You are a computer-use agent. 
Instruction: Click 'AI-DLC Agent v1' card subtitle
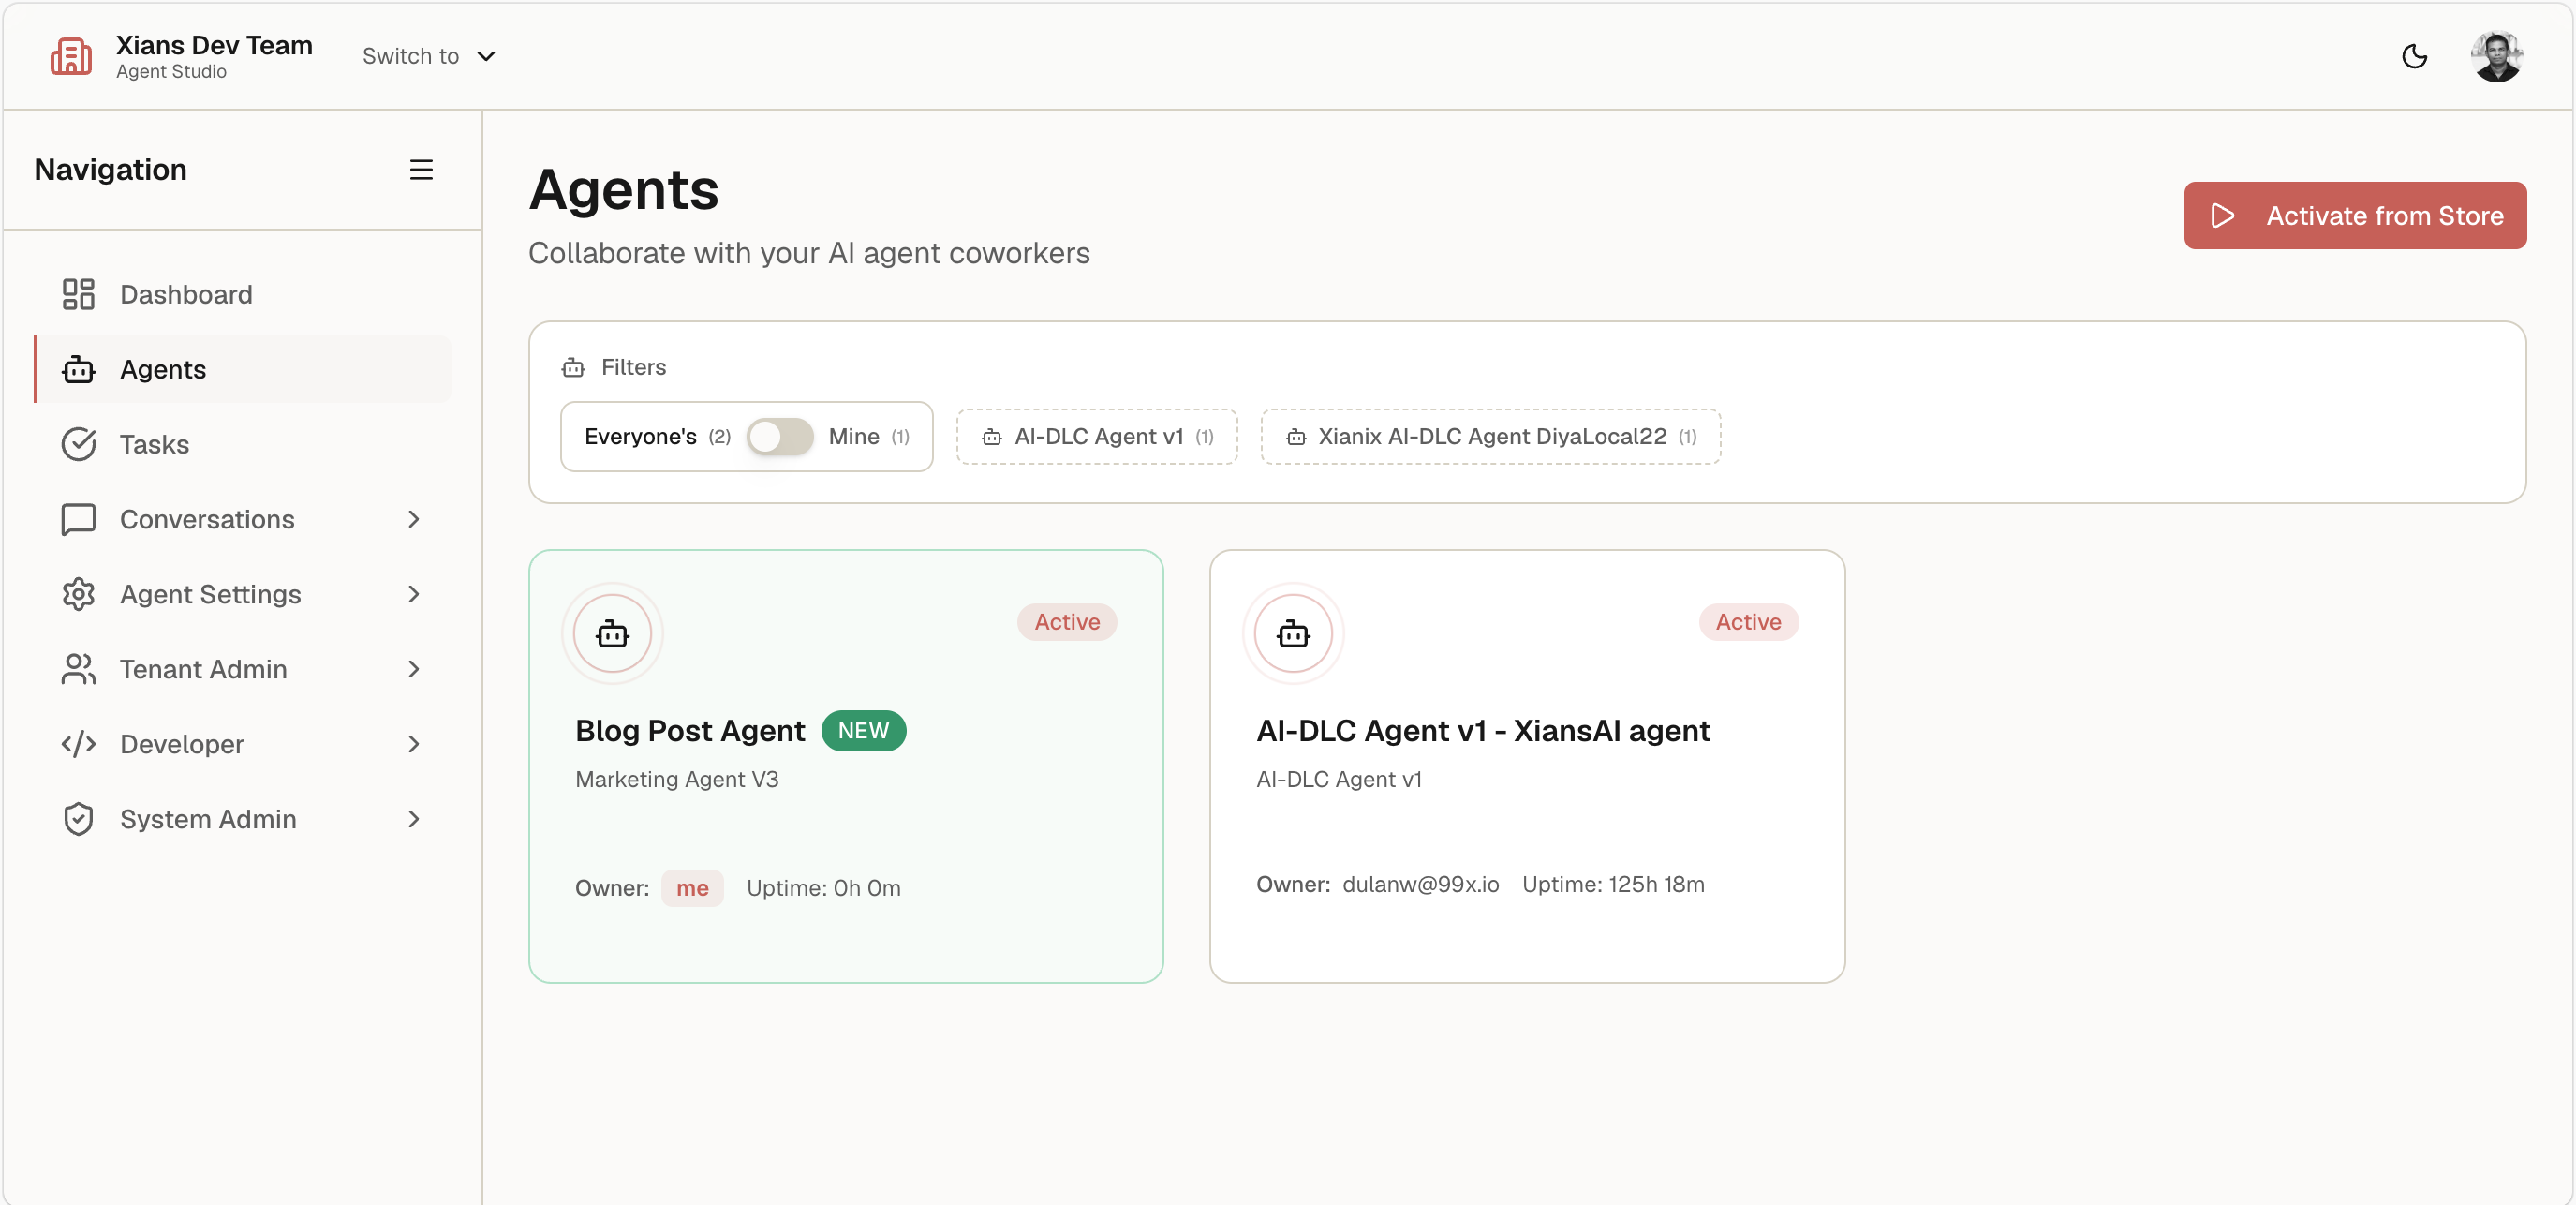1339,779
